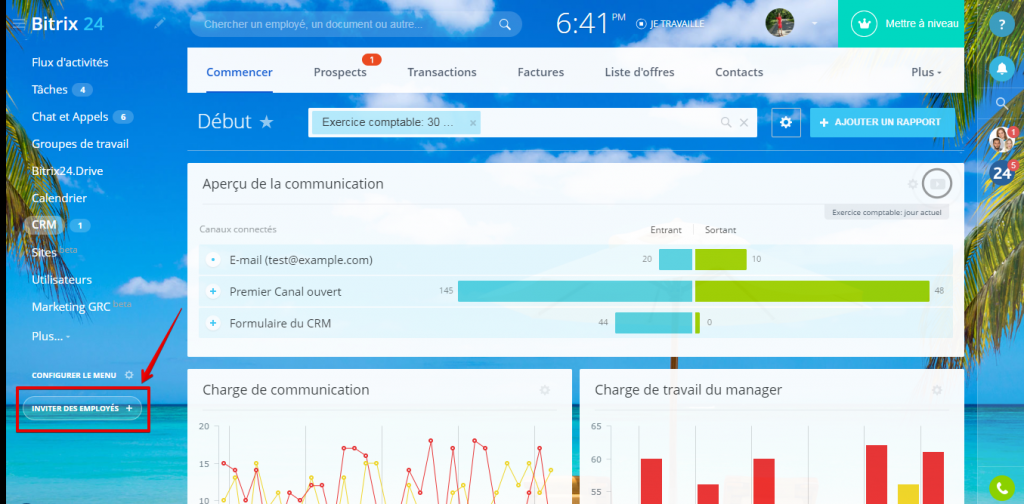Open the Liste d'offres tab

pos(639,72)
